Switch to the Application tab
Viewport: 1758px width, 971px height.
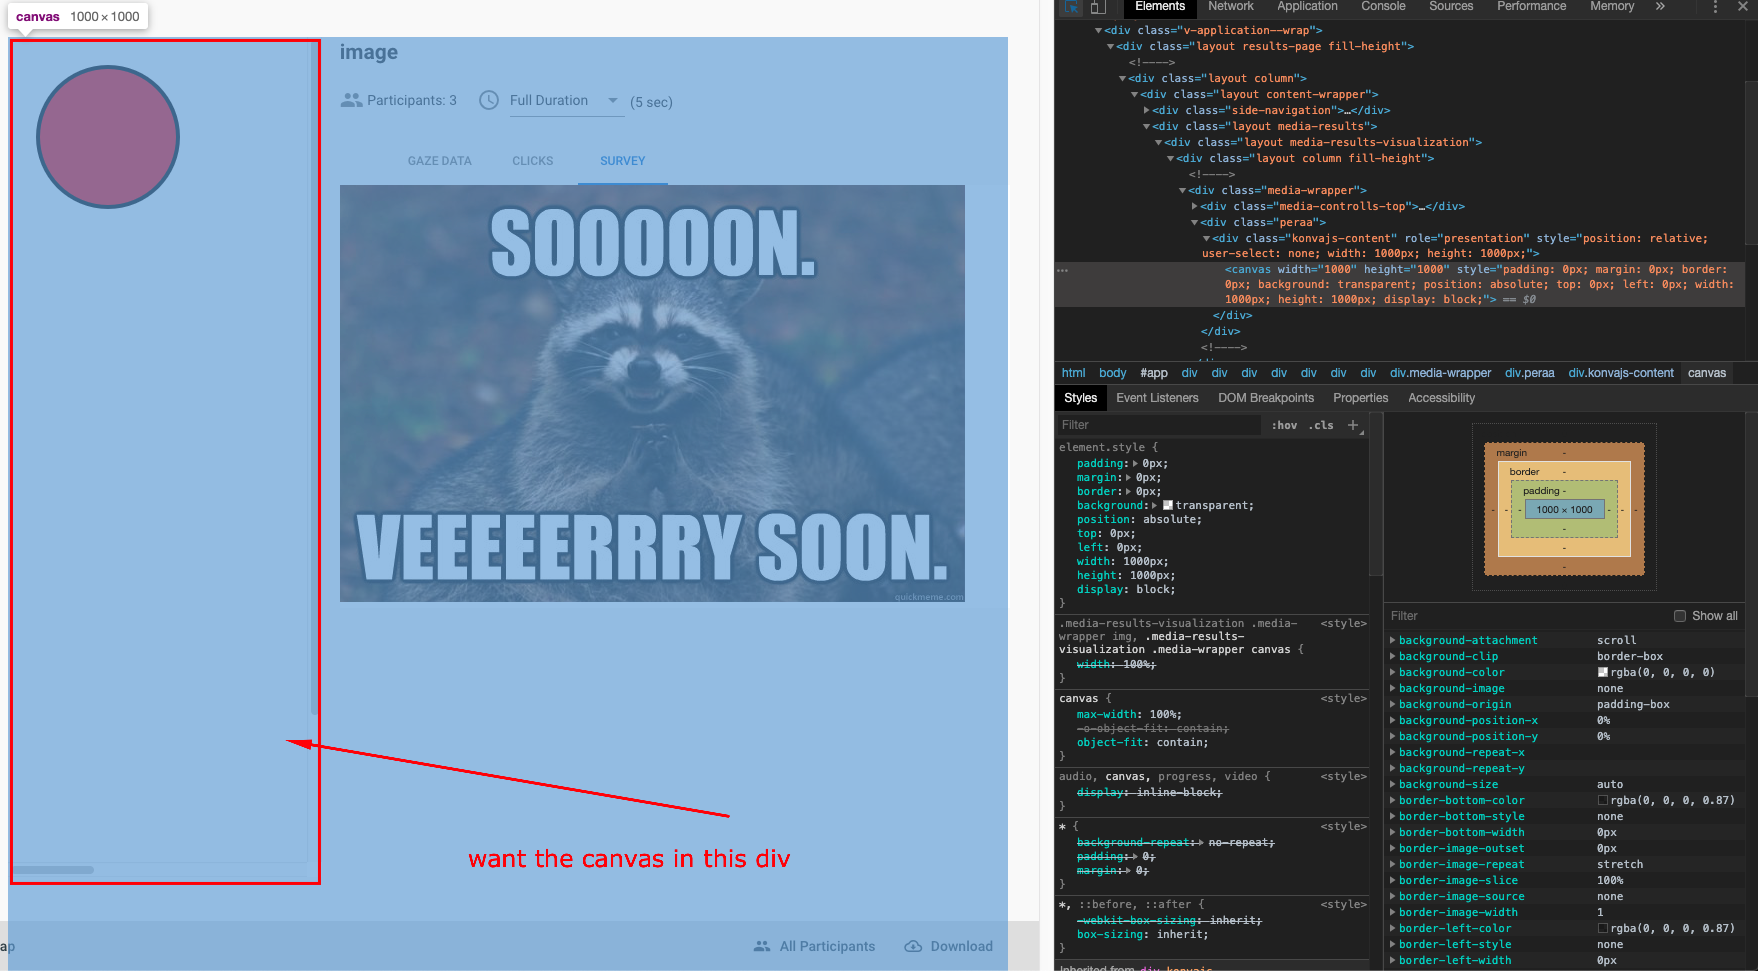coord(1307,6)
